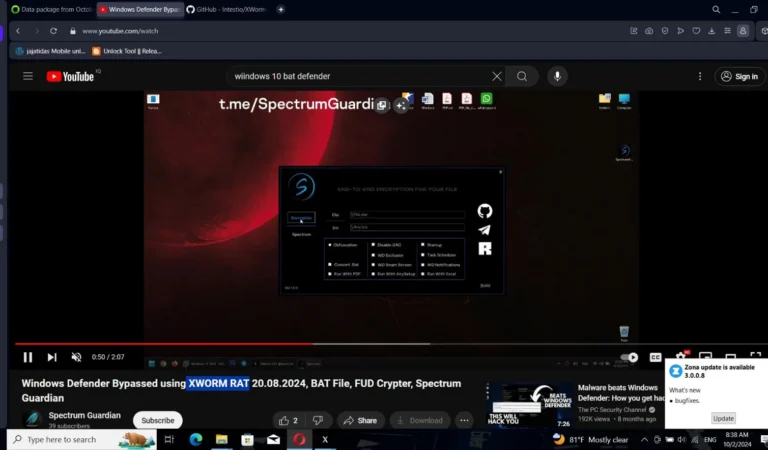Open browser downloads icon
Image resolution: width=768 pixels, height=450 pixels.
(x=712, y=31)
